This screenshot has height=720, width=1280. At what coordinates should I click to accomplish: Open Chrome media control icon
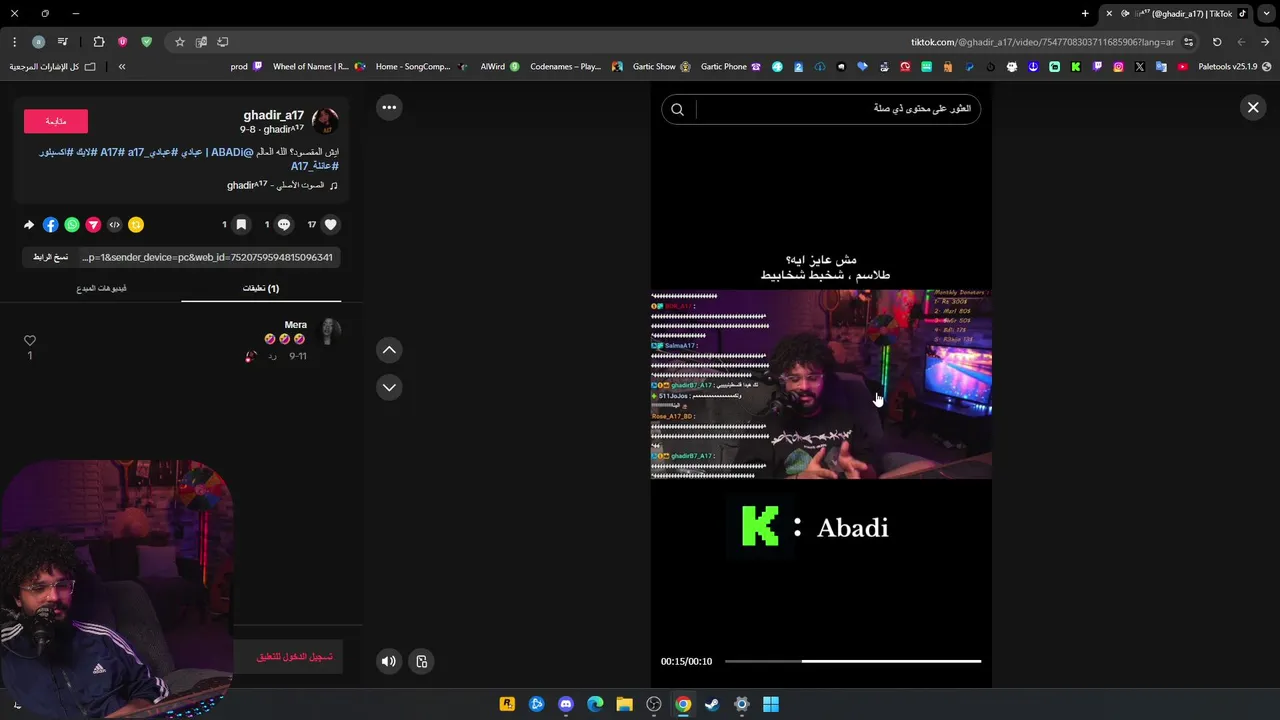(x=63, y=42)
